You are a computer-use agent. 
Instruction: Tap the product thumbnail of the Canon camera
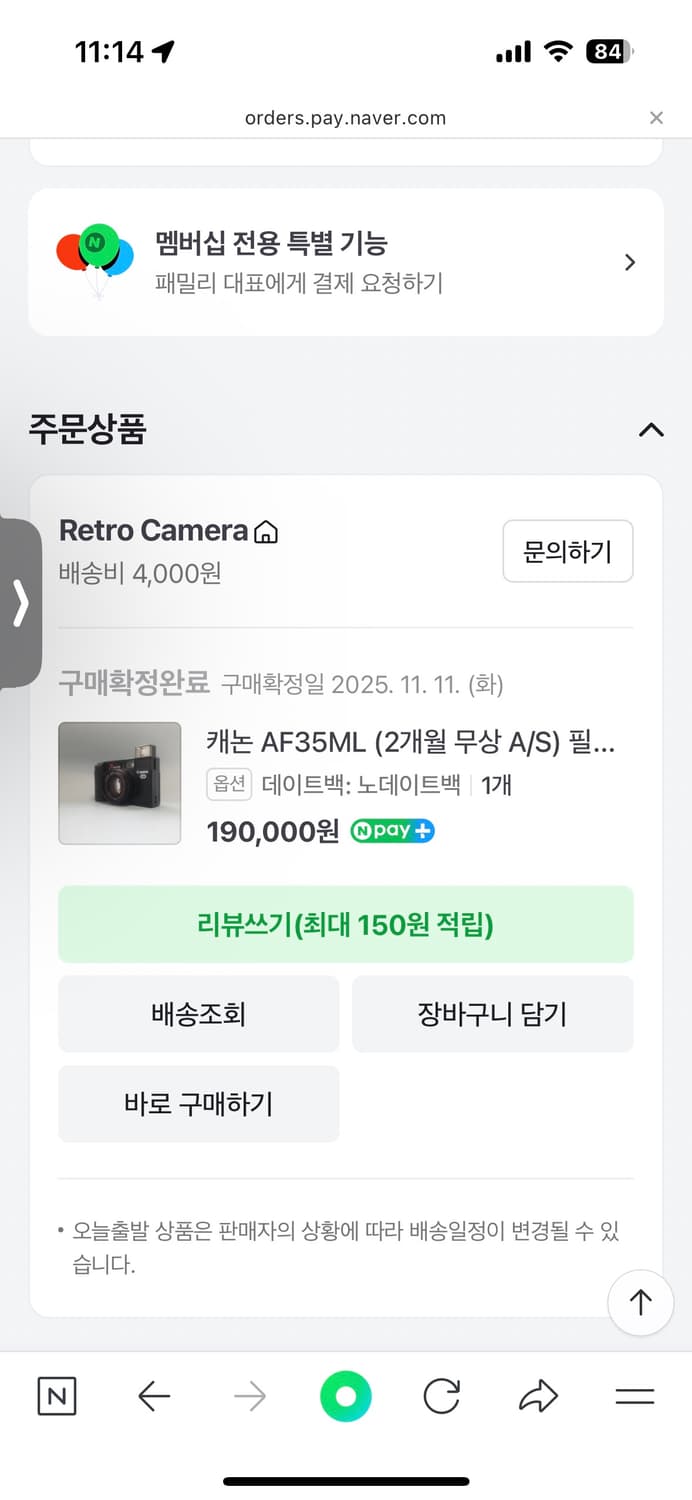click(x=119, y=782)
